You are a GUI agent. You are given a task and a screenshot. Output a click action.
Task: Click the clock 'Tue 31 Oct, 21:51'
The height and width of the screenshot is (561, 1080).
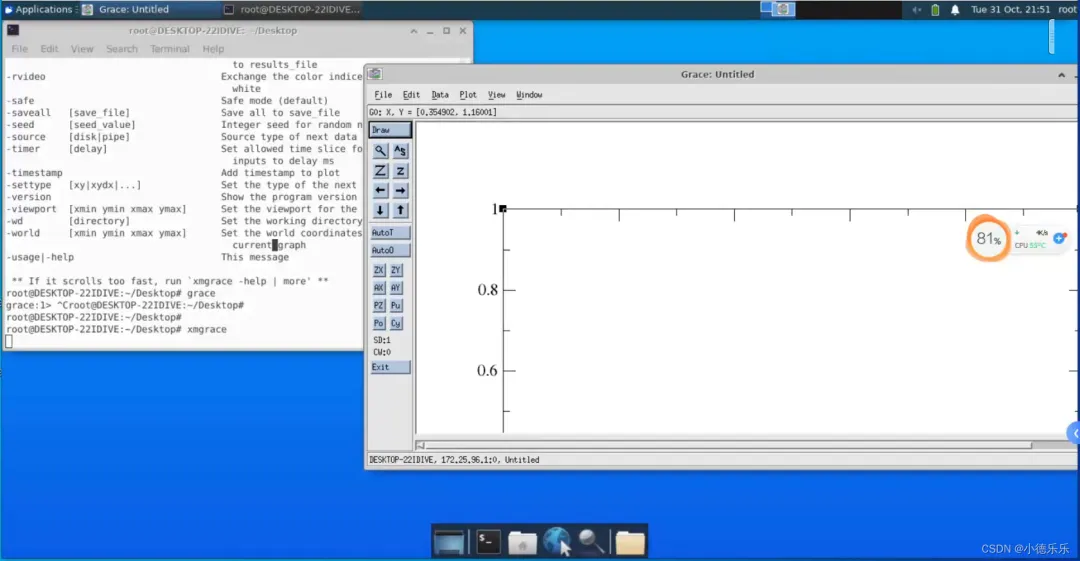point(1010,10)
